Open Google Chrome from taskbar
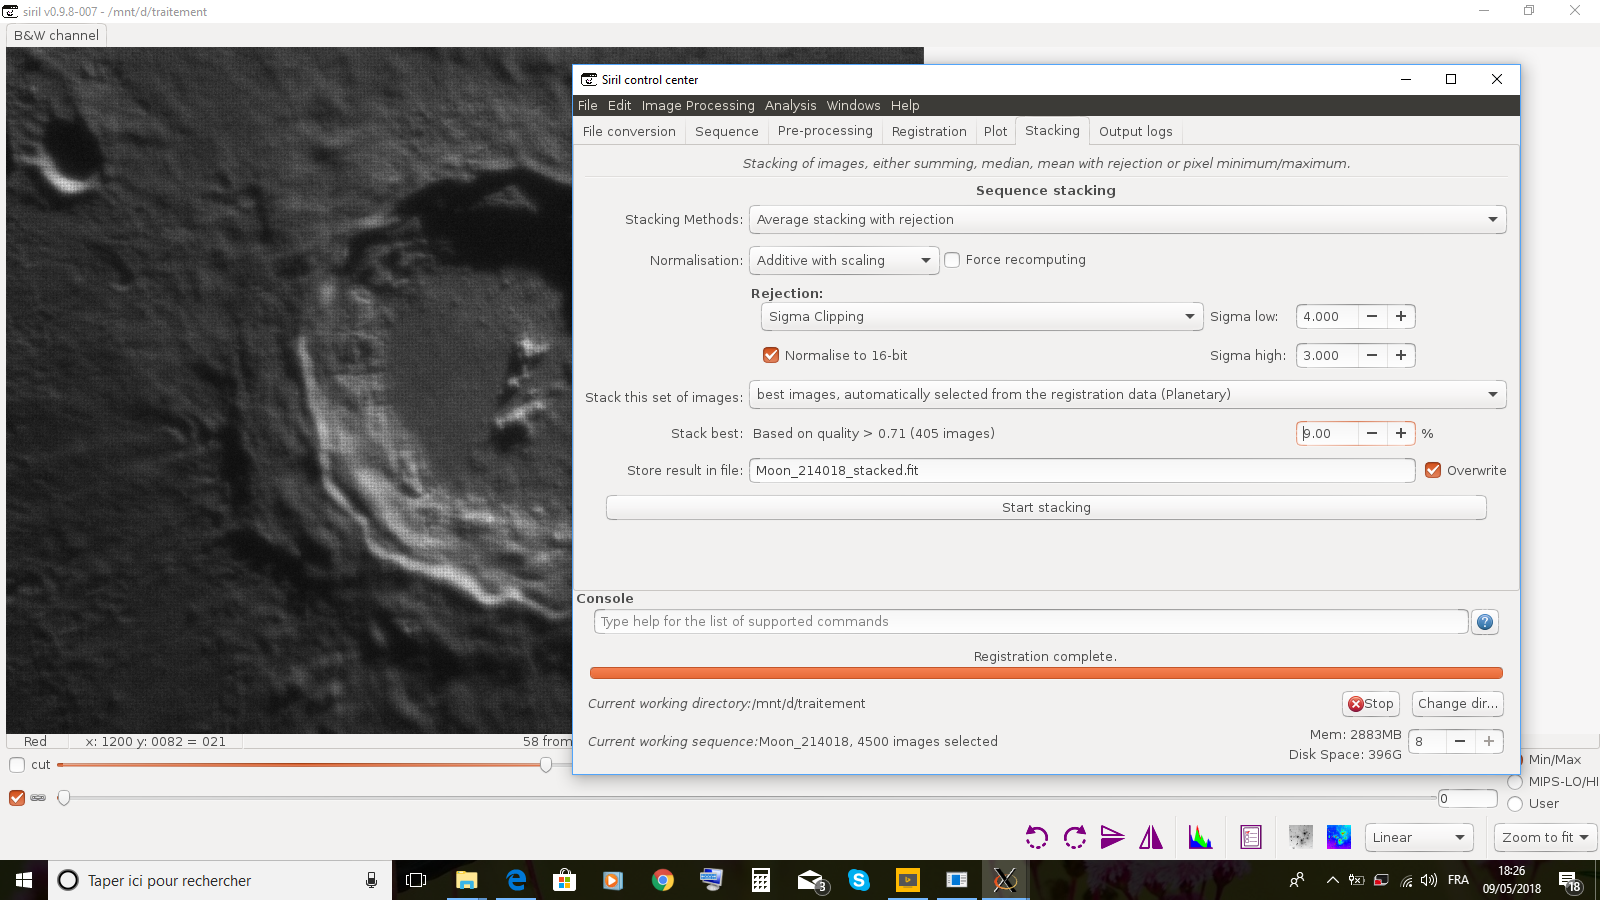The height and width of the screenshot is (900, 1600). point(662,880)
